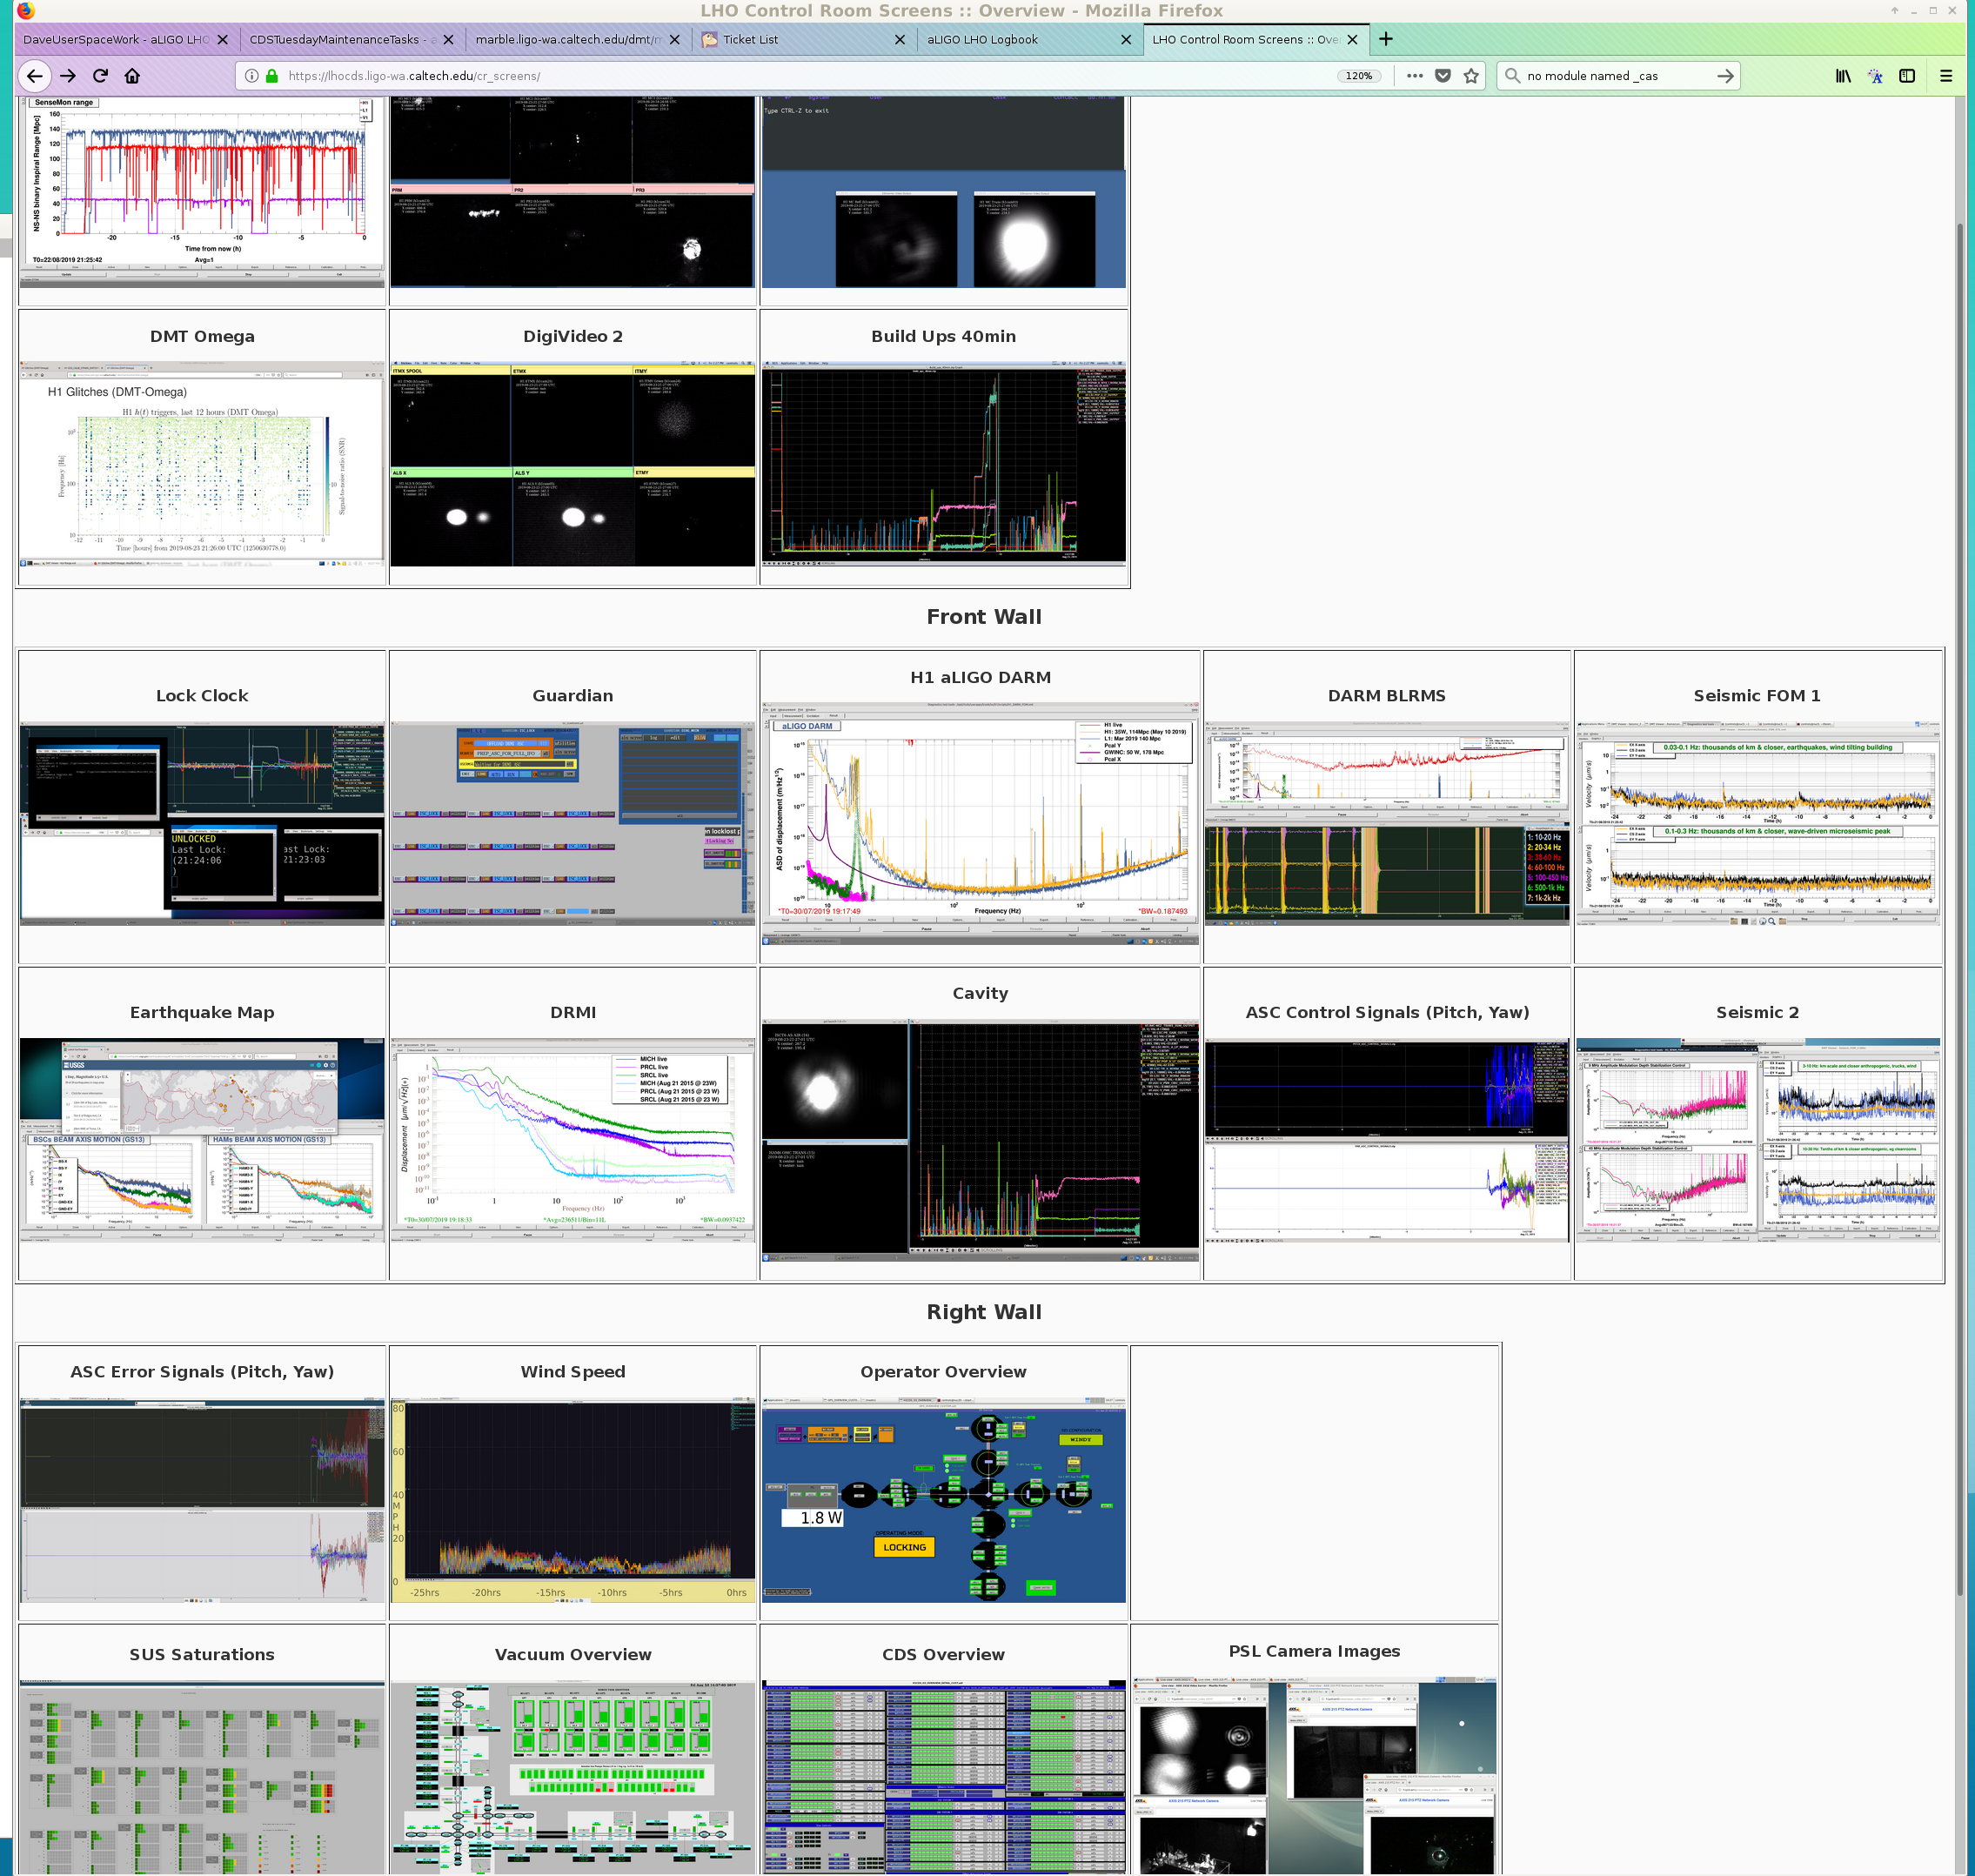Reload the current page
Screen dimensions: 1975x1876
[100, 76]
